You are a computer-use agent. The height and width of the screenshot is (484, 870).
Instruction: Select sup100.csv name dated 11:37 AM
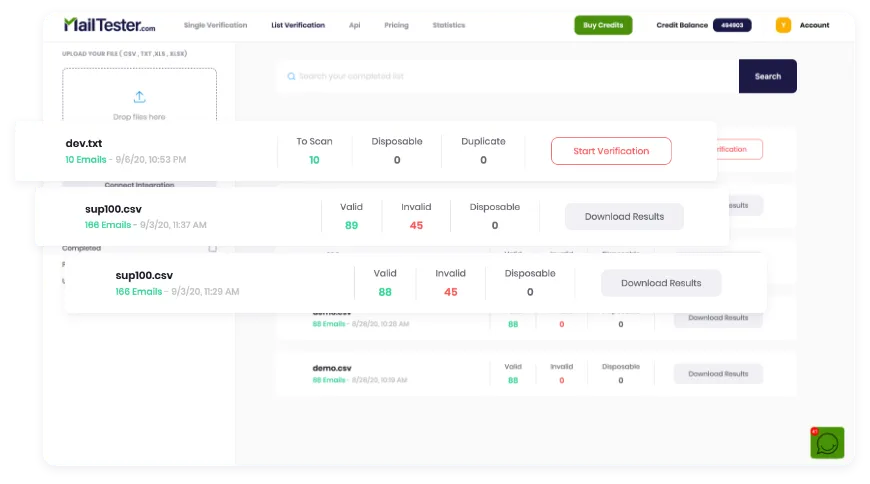click(113, 209)
